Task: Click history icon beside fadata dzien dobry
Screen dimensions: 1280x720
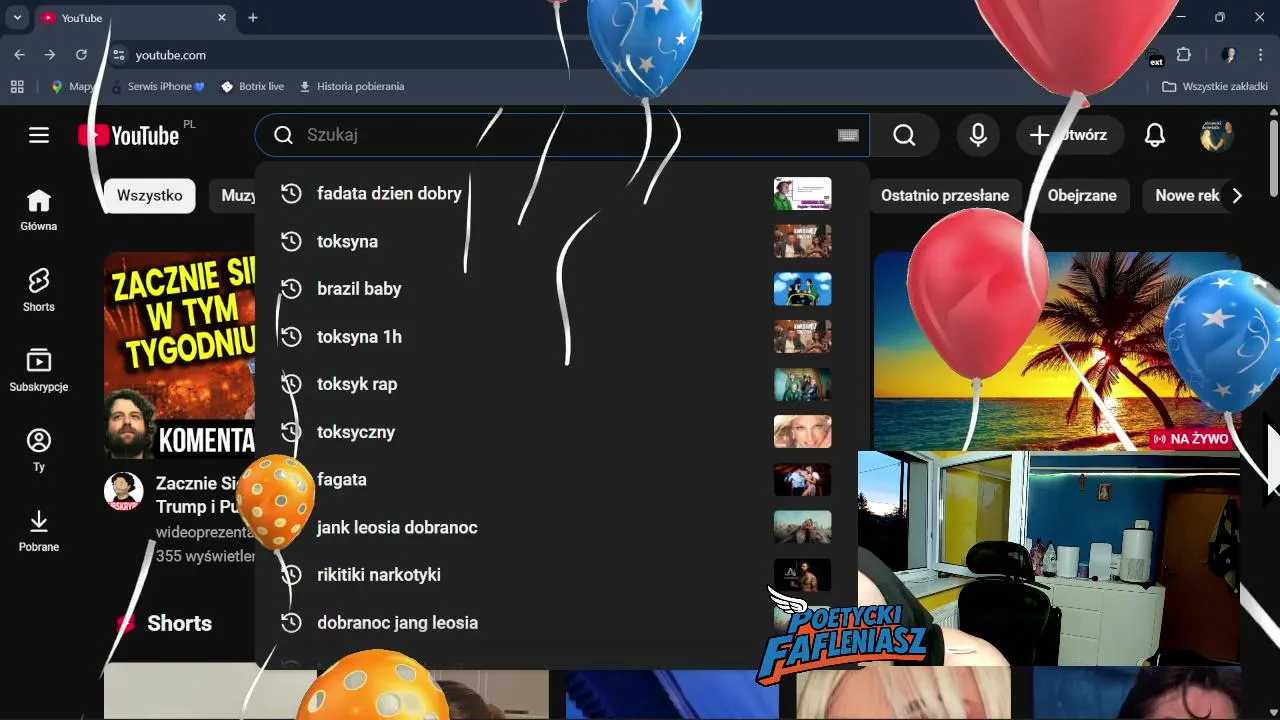Action: click(x=291, y=193)
